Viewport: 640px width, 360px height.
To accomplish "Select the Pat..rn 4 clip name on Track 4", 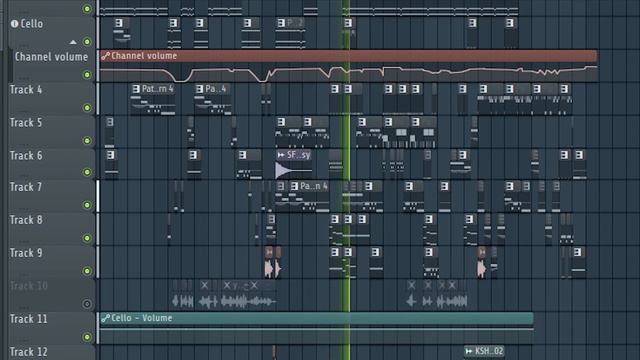I will click(158, 89).
